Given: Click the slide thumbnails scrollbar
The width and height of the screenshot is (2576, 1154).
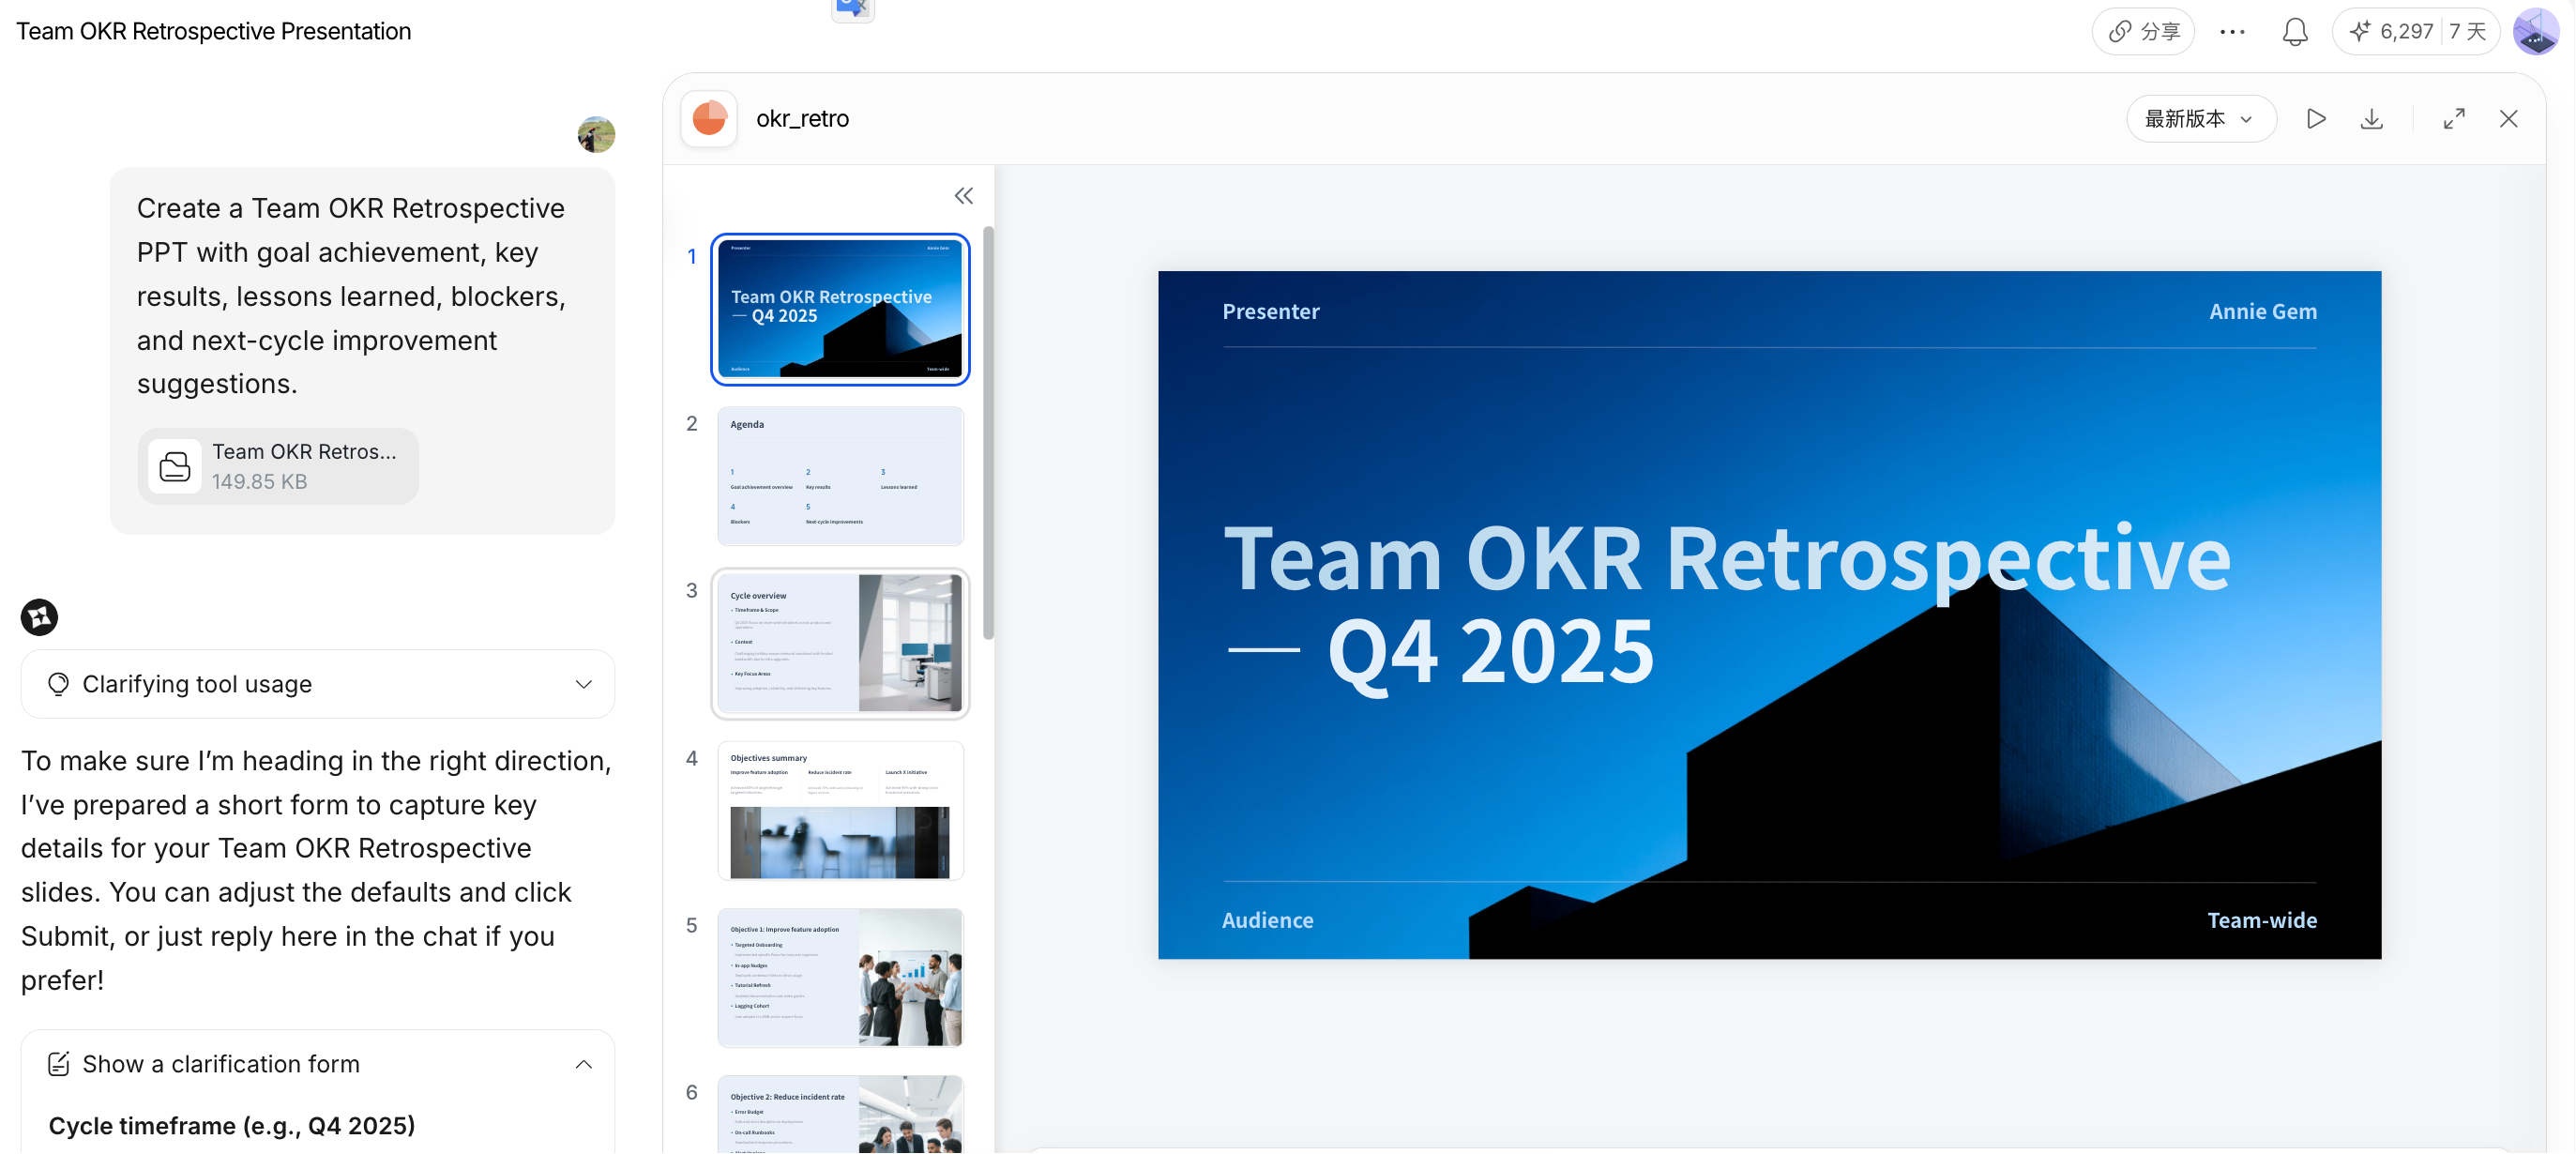Looking at the screenshot, I should point(988,432).
